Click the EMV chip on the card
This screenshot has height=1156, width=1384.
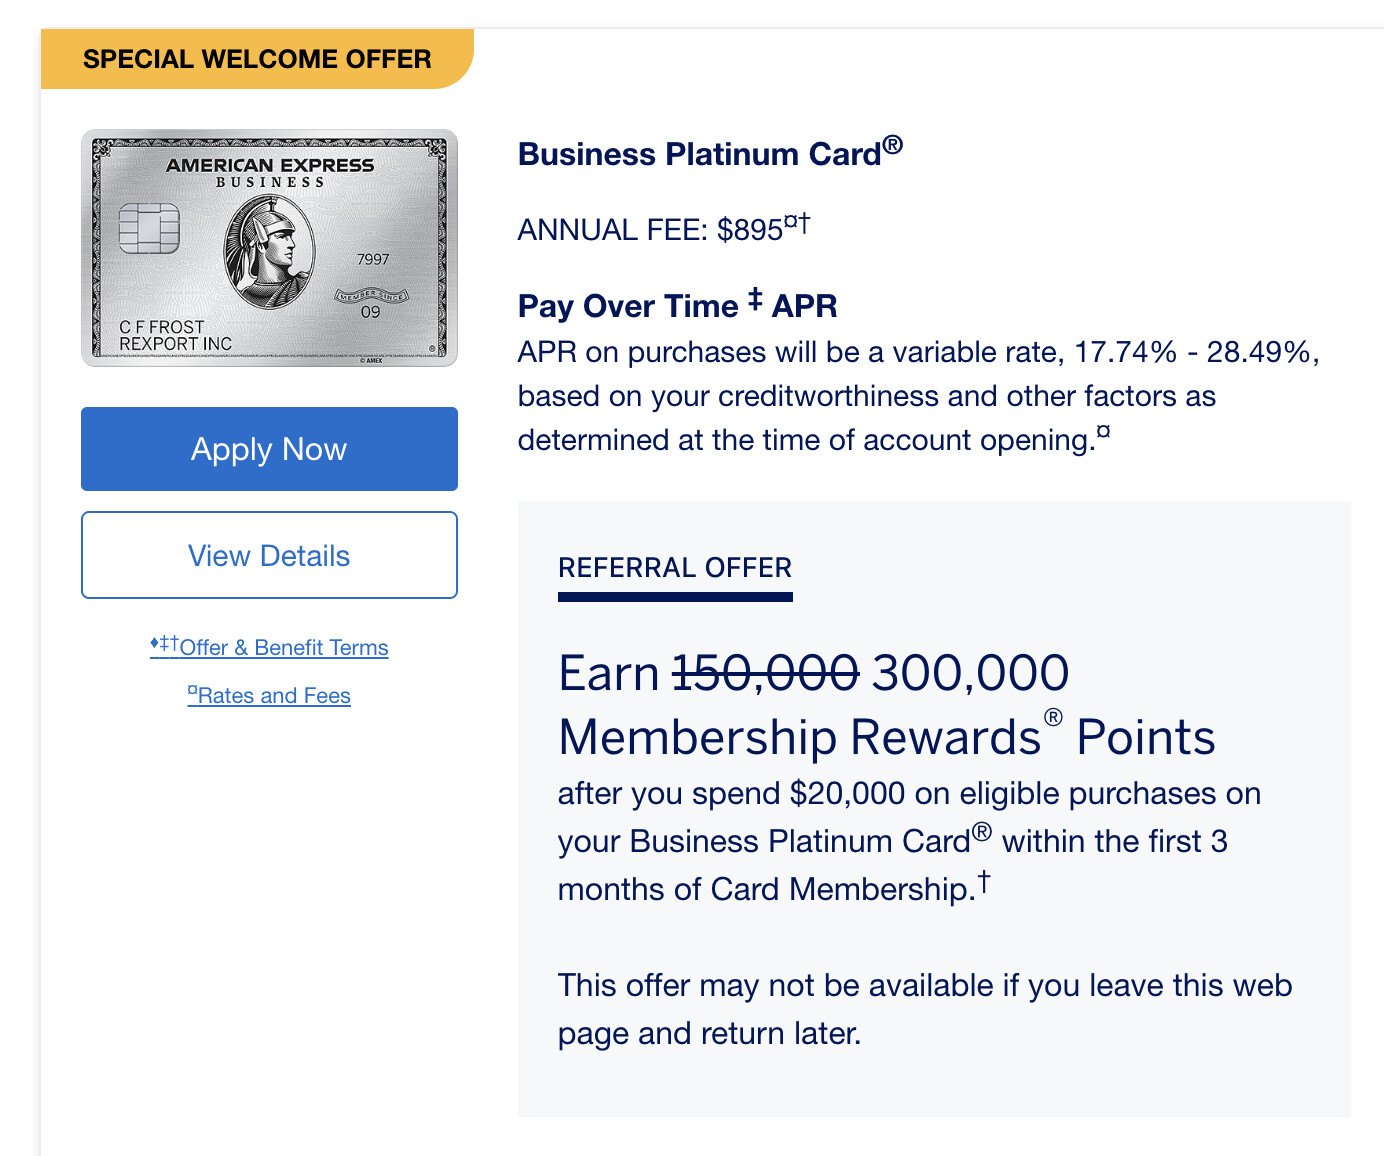[x=149, y=228]
